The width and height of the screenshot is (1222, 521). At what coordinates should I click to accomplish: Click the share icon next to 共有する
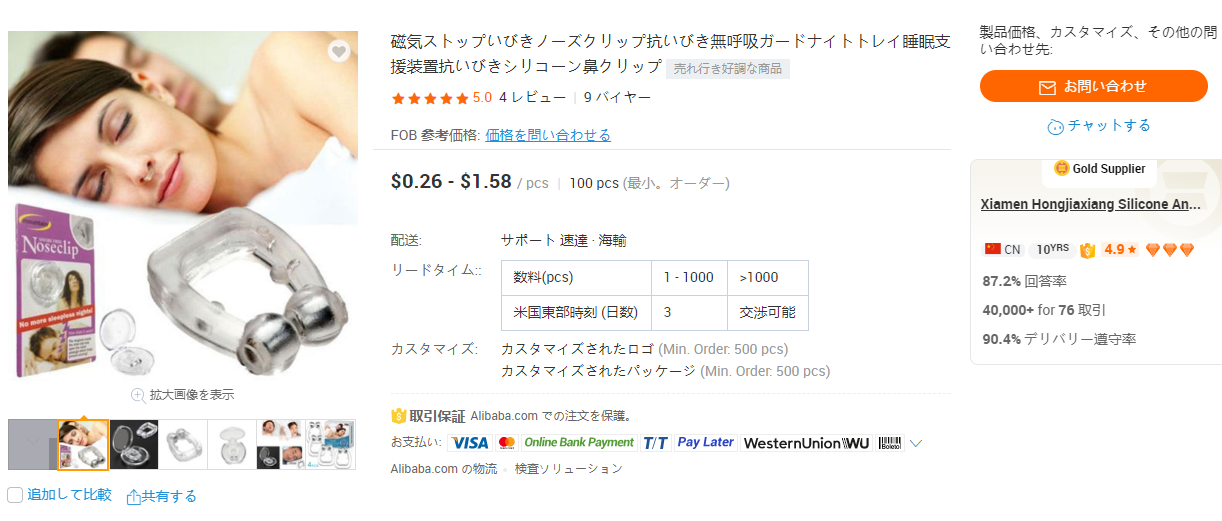[133, 496]
